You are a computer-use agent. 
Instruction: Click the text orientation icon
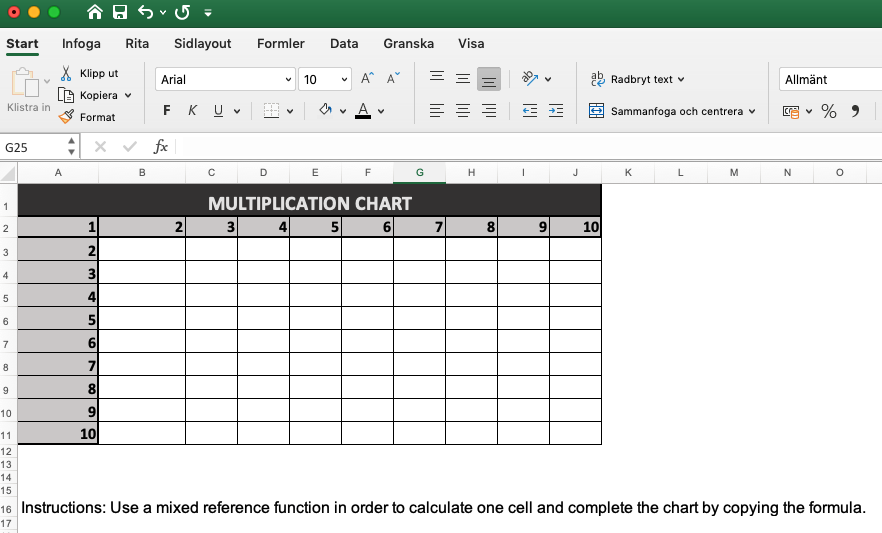(530, 79)
